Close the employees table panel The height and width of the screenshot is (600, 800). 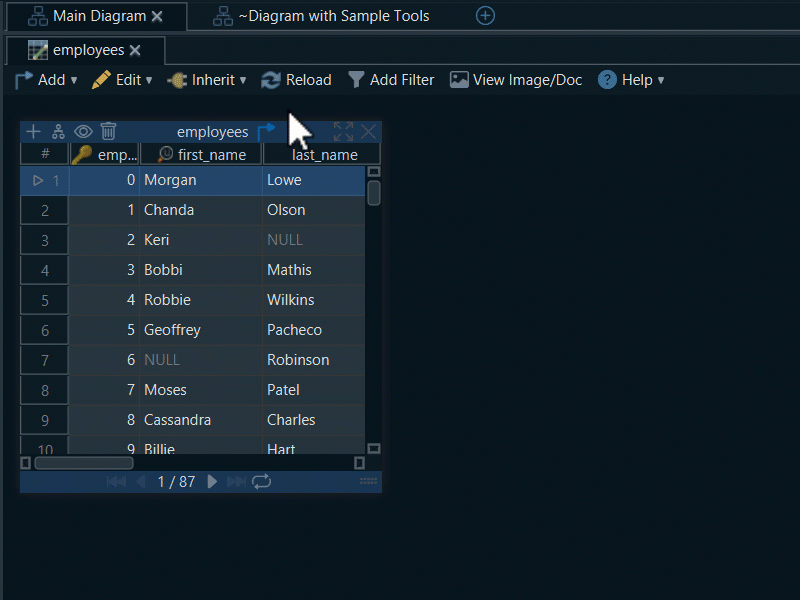click(x=368, y=132)
